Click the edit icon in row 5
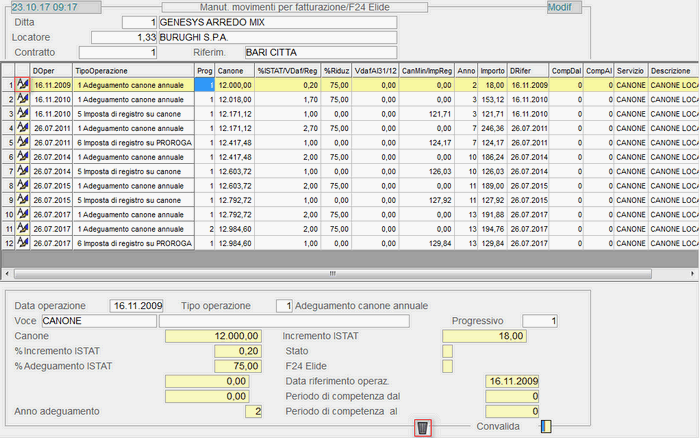This screenshot has height=438, width=700. pos(22,142)
